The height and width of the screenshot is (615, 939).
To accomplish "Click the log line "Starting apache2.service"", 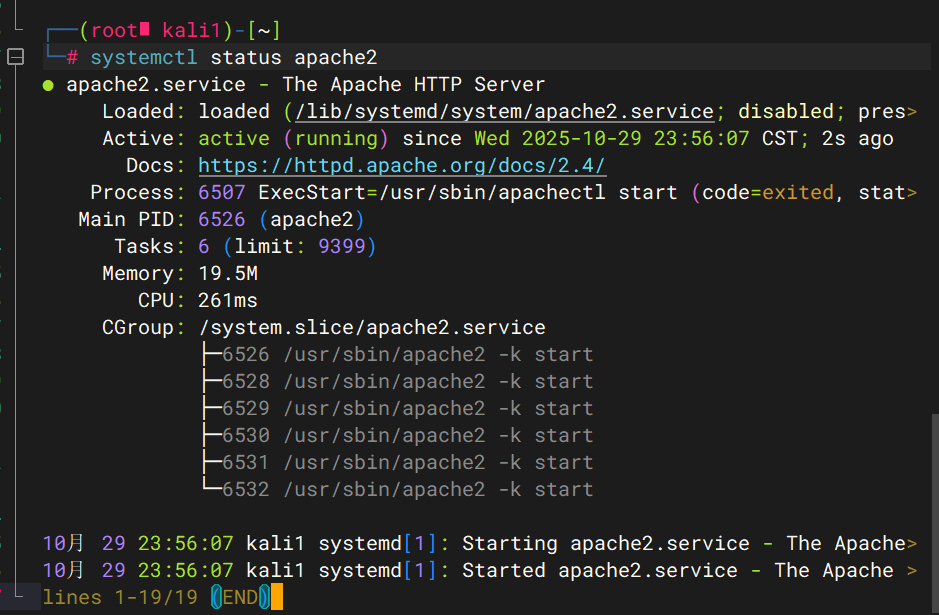I will pos(480,543).
